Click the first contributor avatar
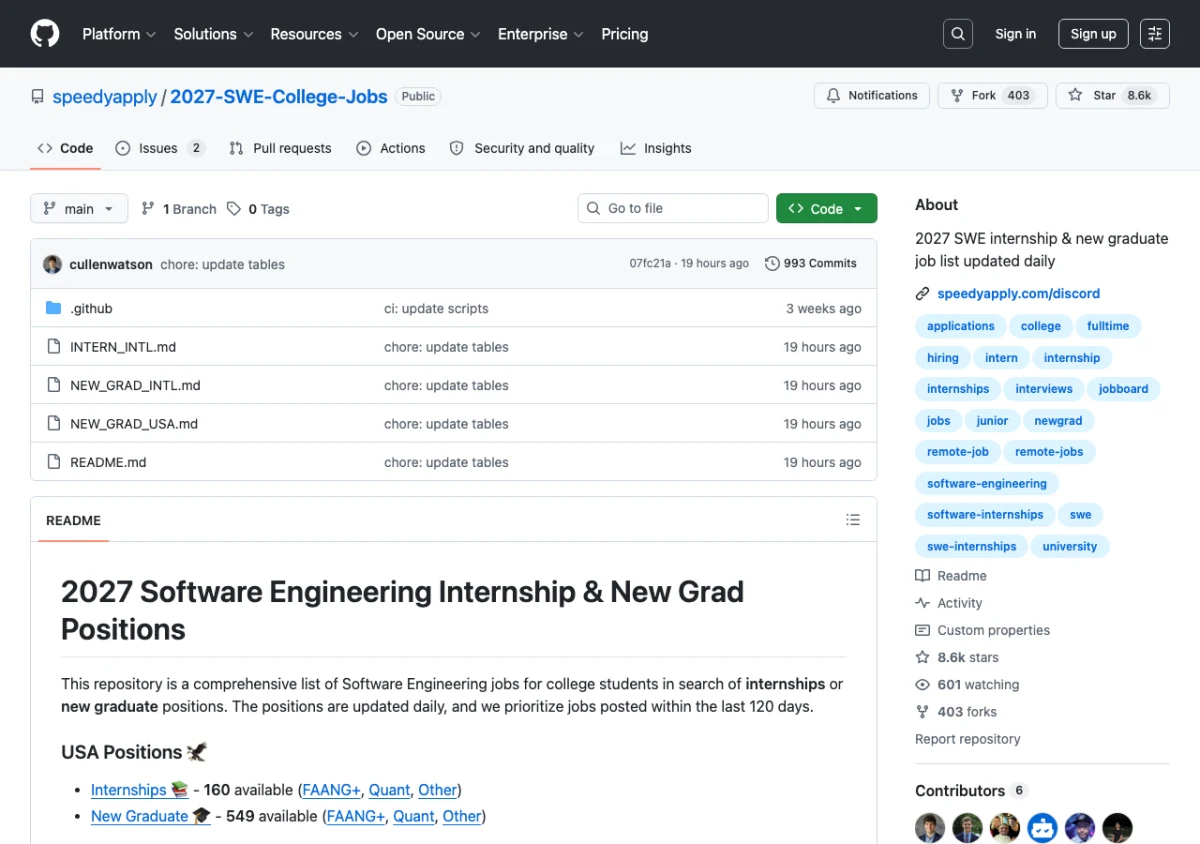Image resolution: width=1200 pixels, height=844 pixels. pos(930,828)
